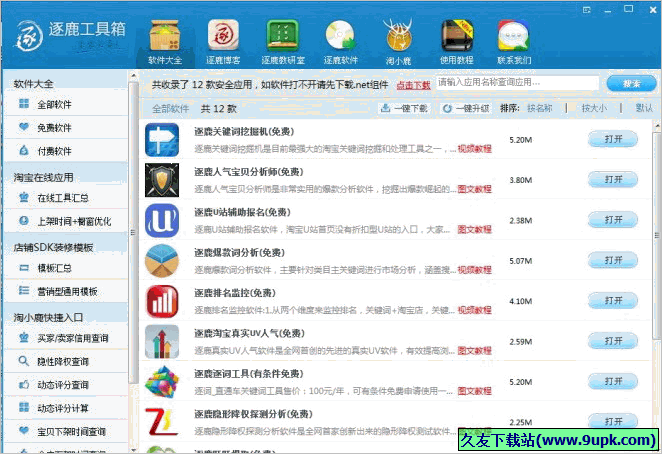The image size is (662, 454).
Task: Select the 逐鹿关键词挖掘机 signpost icon
Action: (162, 140)
